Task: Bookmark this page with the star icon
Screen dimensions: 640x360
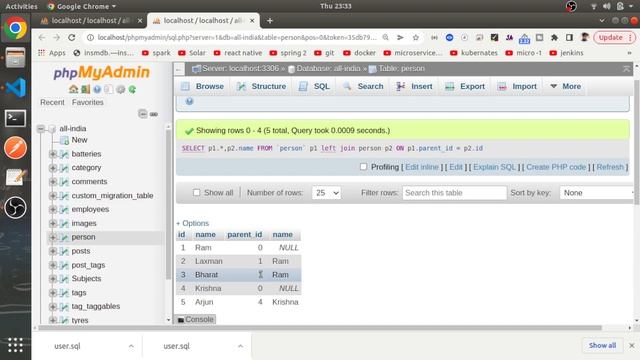Action: point(416,38)
